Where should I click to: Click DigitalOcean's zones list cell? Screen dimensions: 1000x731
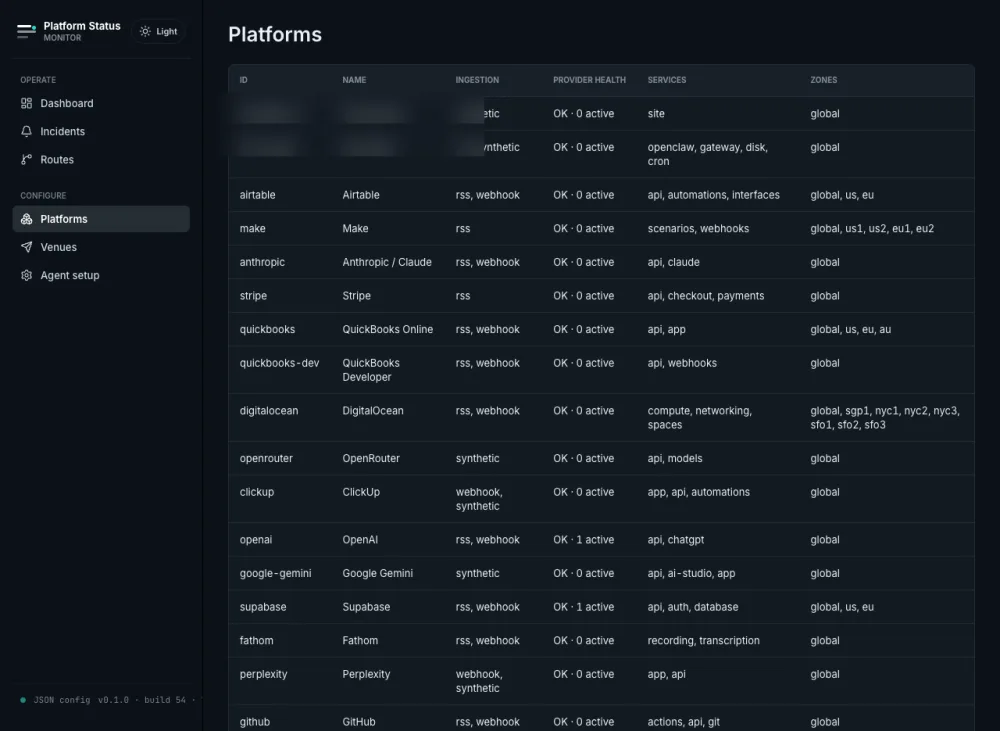pyautogui.click(x=885, y=418)
